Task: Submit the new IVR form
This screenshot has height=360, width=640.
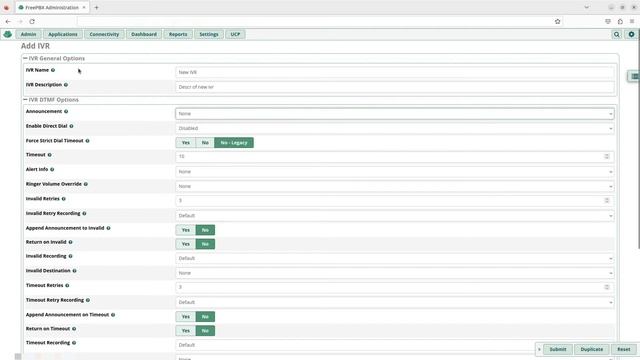Action: [558, 349]
